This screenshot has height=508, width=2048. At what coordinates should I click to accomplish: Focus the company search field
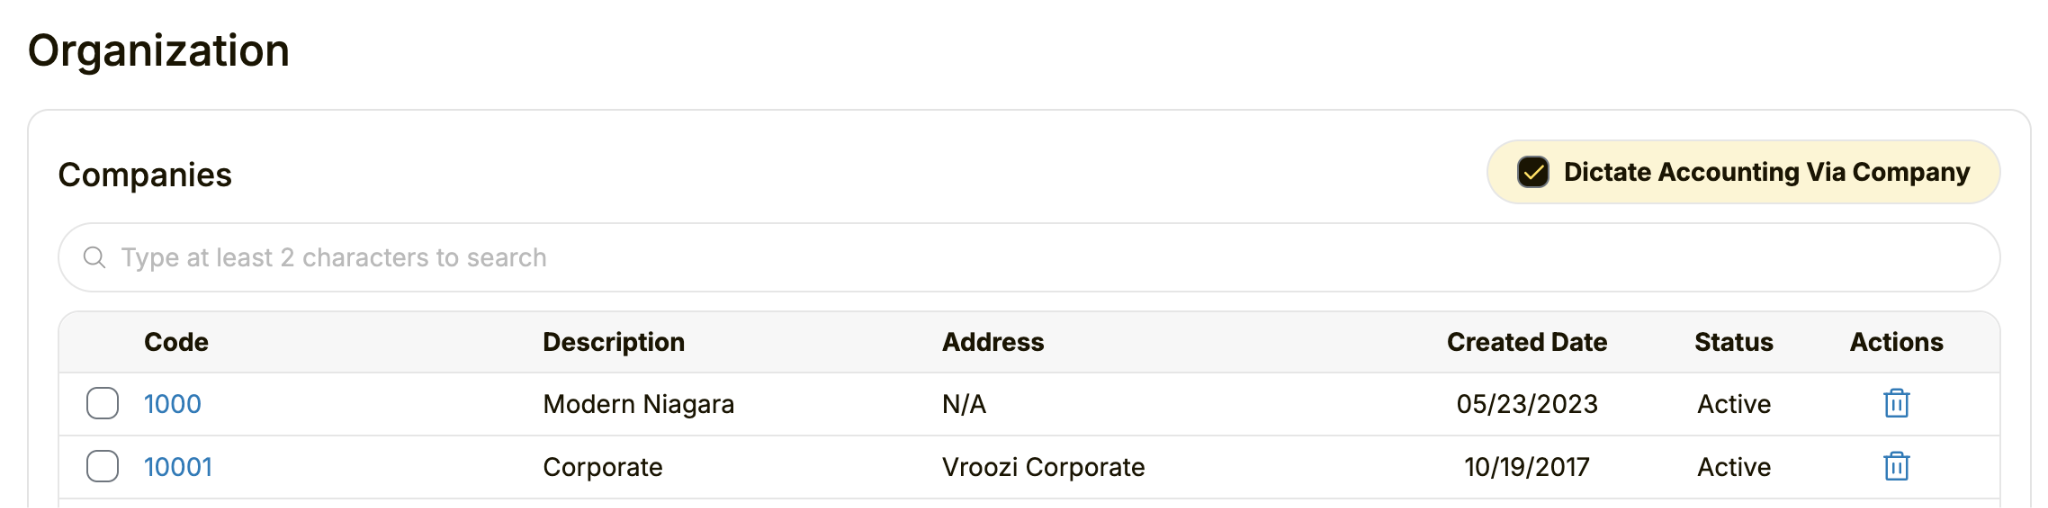(x=1029, y=258)
